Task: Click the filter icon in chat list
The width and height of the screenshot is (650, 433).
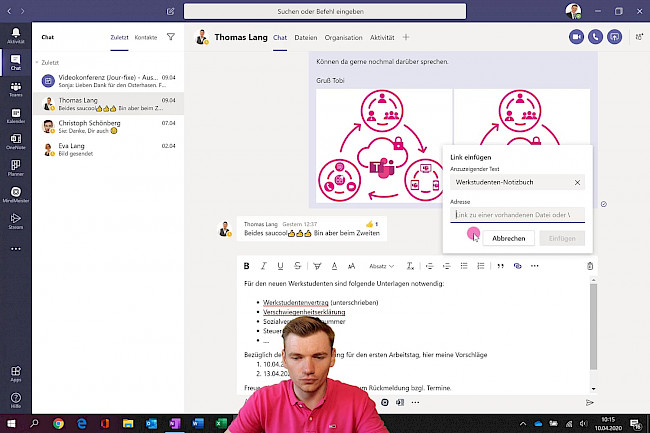Action: [170, 37]
